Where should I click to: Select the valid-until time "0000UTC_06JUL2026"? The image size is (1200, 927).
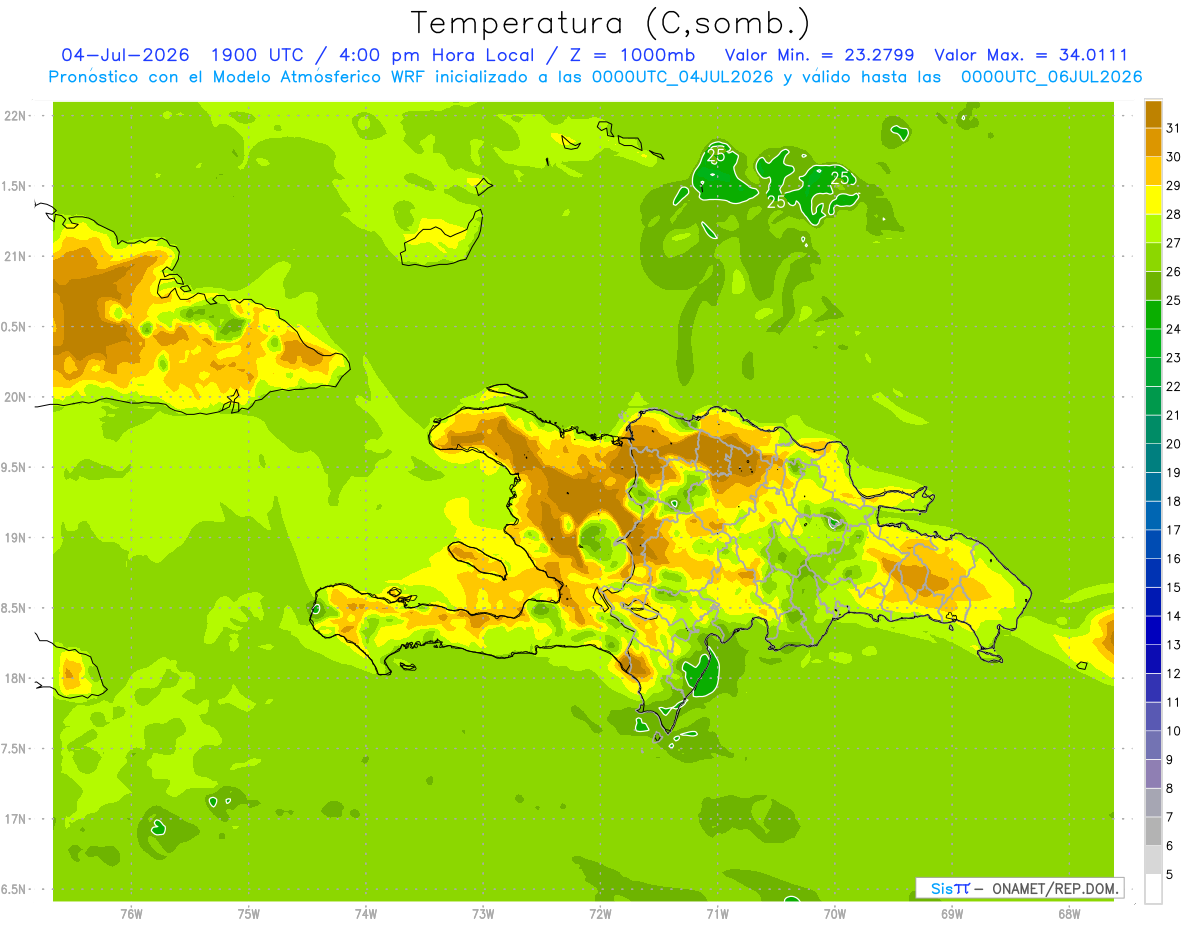1051,77
